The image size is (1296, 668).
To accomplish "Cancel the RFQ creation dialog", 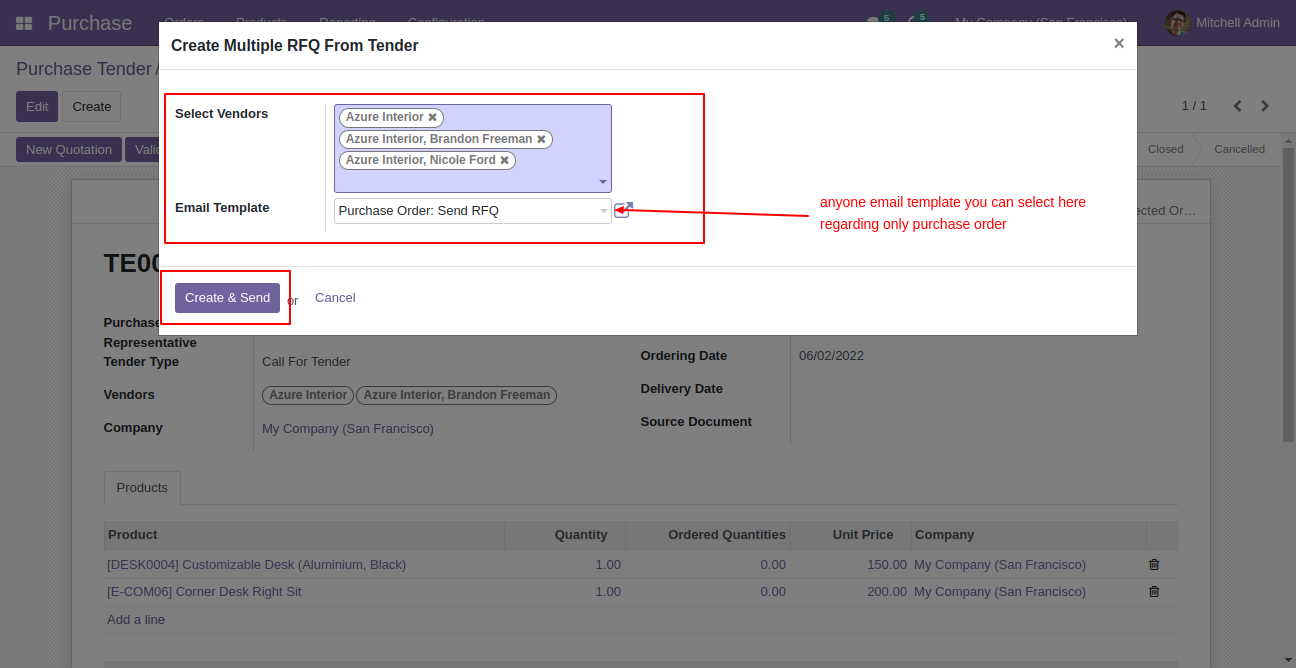I will (x=335, y=298).
